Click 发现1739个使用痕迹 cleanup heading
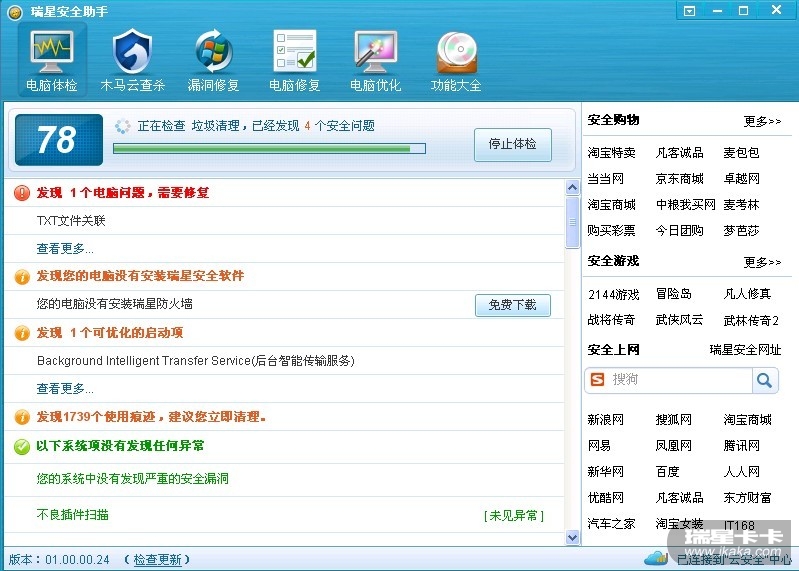This screenshot has height=571, width=799. click(x=151, y=417)
